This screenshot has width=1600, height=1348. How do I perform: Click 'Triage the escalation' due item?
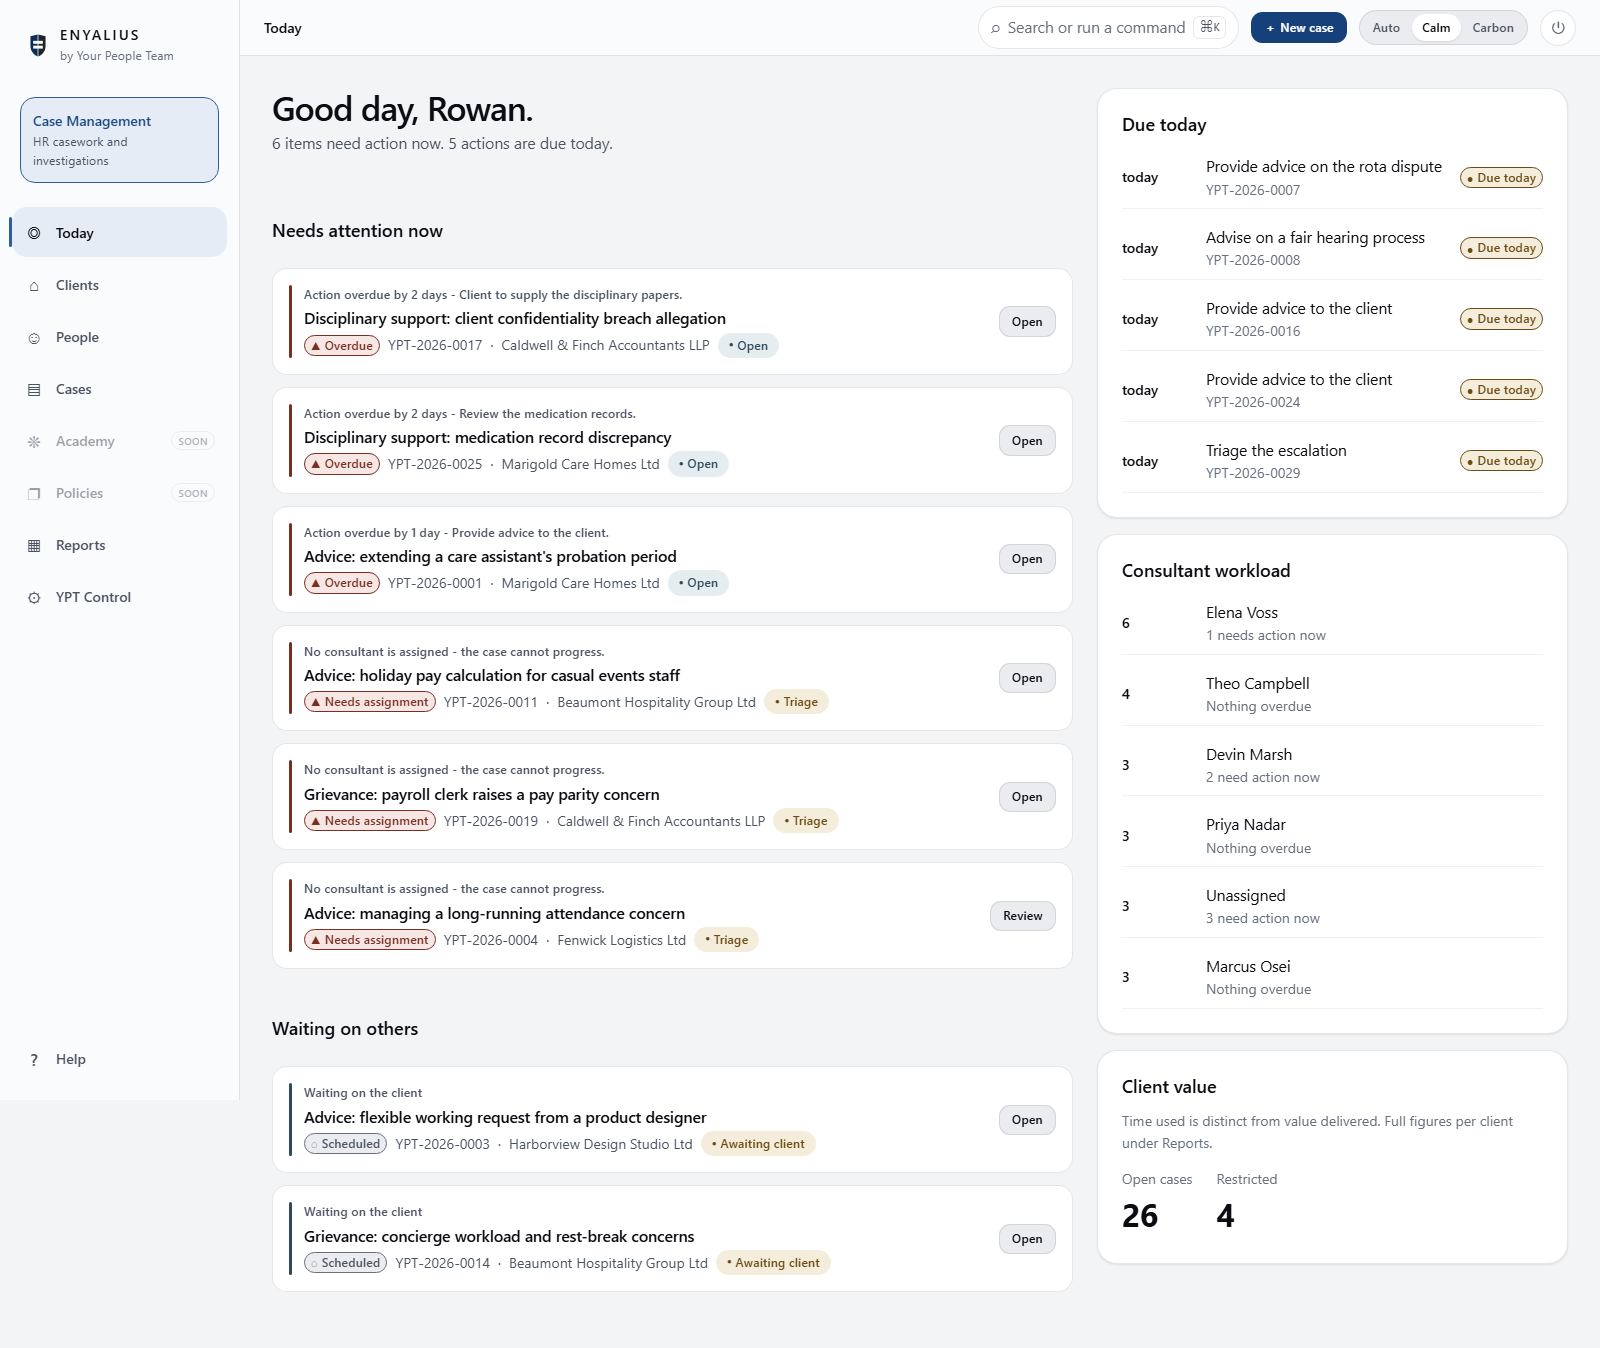1276,451
